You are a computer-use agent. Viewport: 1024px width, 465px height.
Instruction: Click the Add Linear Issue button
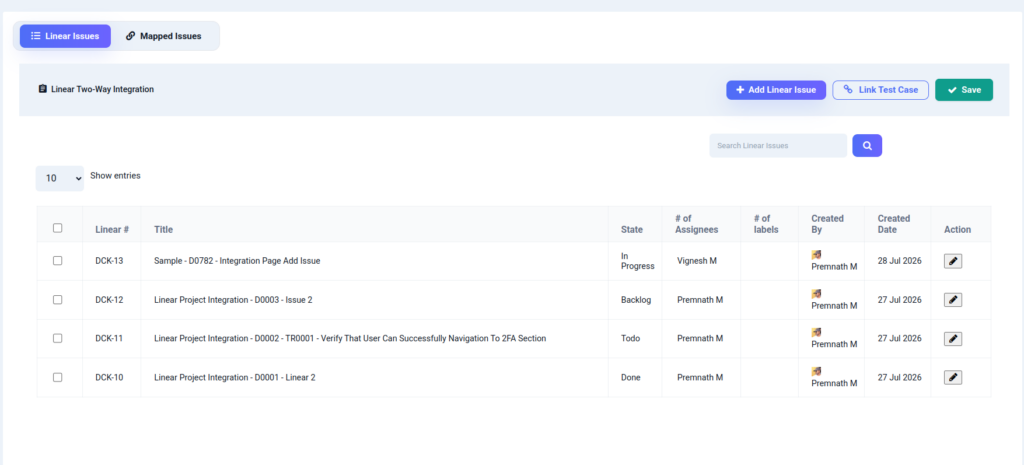[x=776, y=90]
